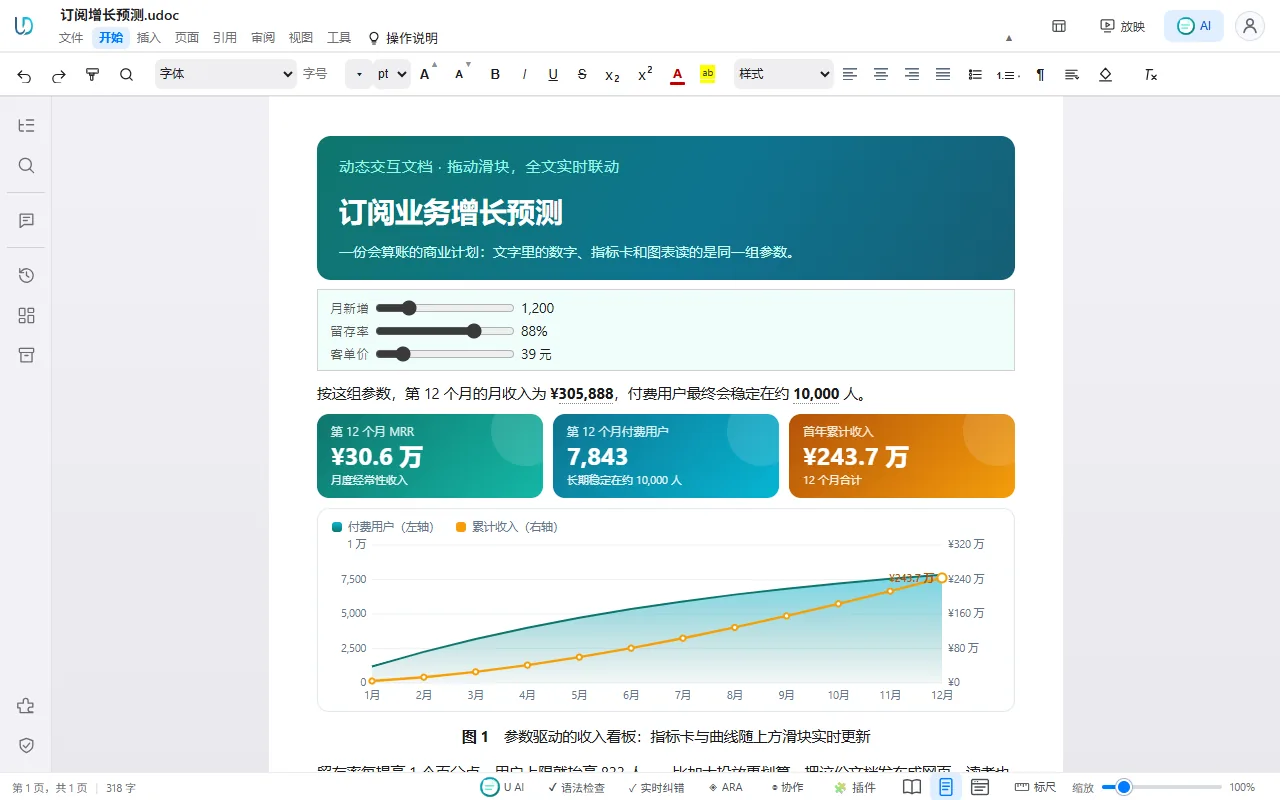Open the AI assistant button
Viewport: 1280px width, 800px height.
[x=1194, y=27]
